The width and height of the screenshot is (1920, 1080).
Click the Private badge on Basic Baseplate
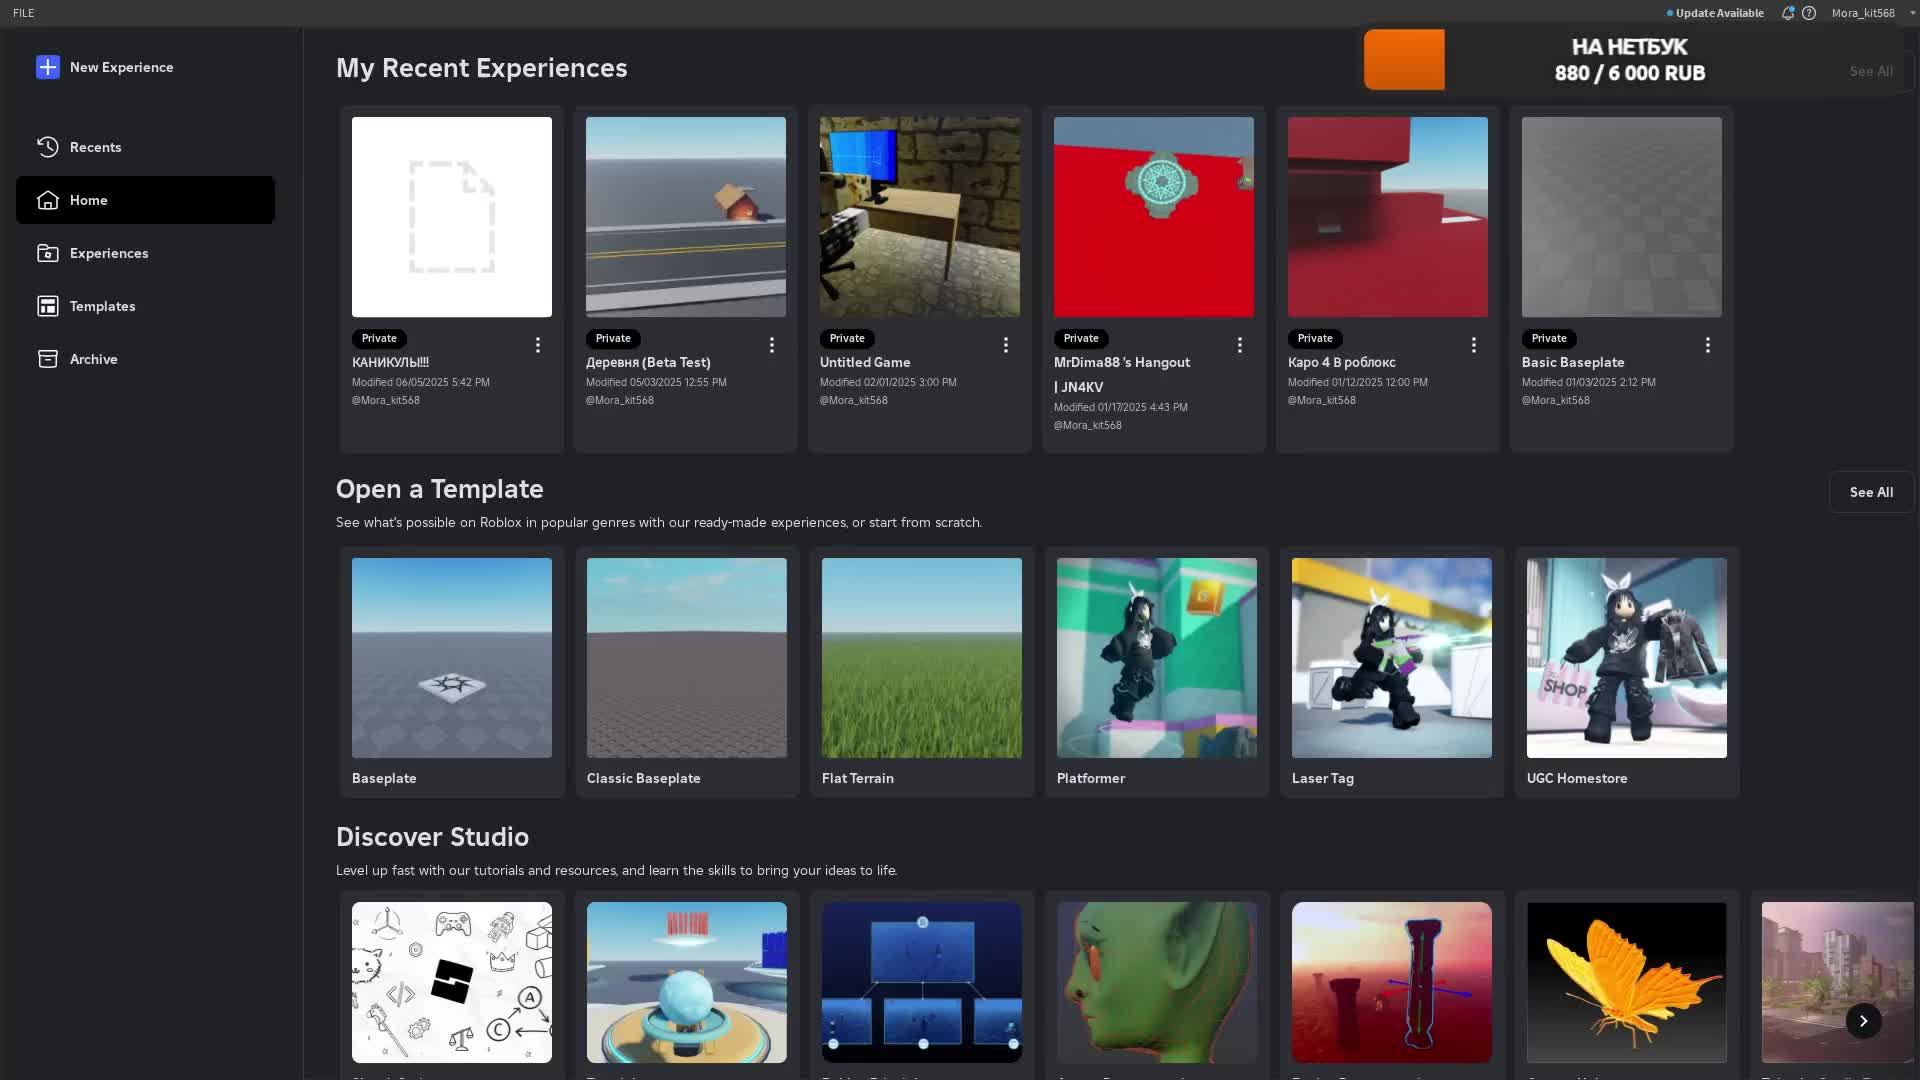(x=1549, y=338)
